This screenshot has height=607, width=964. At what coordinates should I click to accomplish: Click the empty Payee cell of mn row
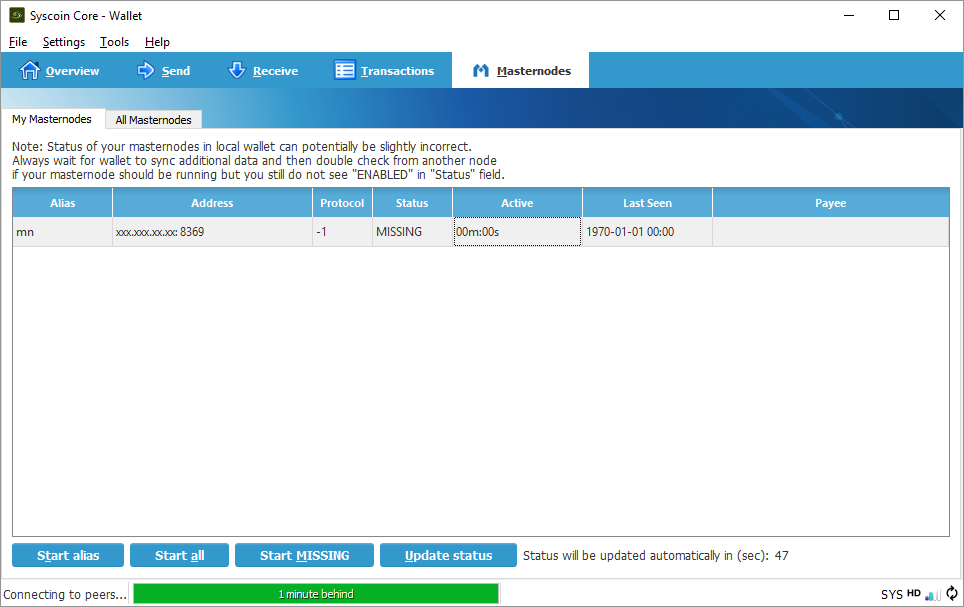(831, 232)
